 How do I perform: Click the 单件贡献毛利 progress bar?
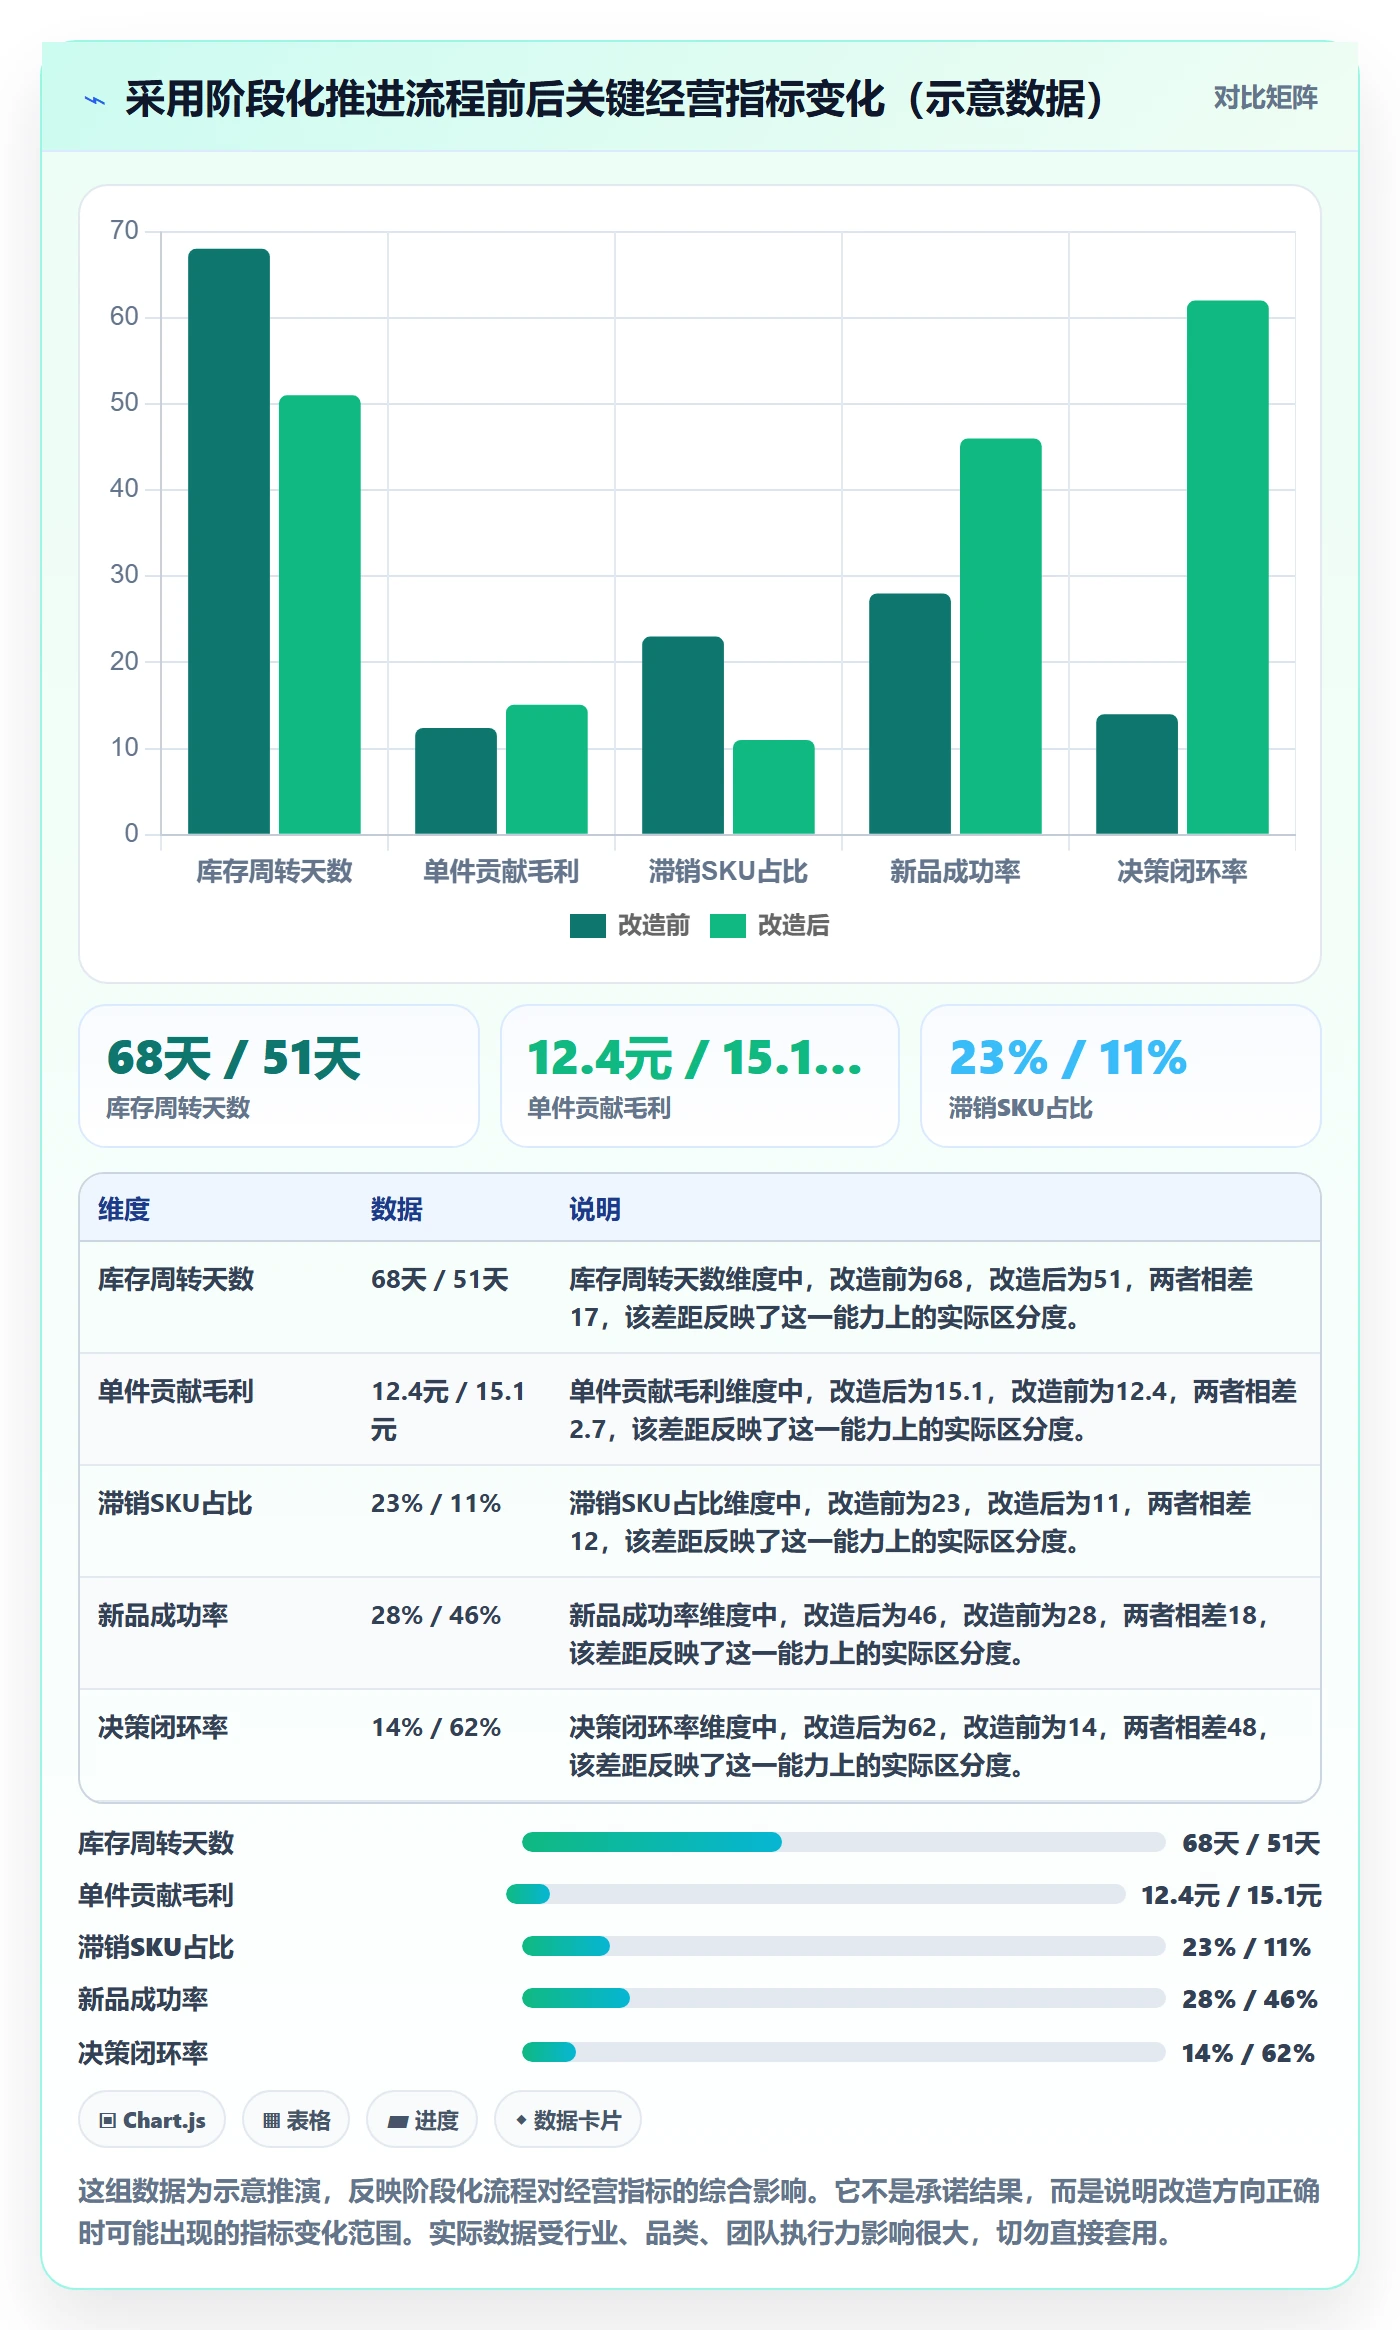click(816, 1894)
